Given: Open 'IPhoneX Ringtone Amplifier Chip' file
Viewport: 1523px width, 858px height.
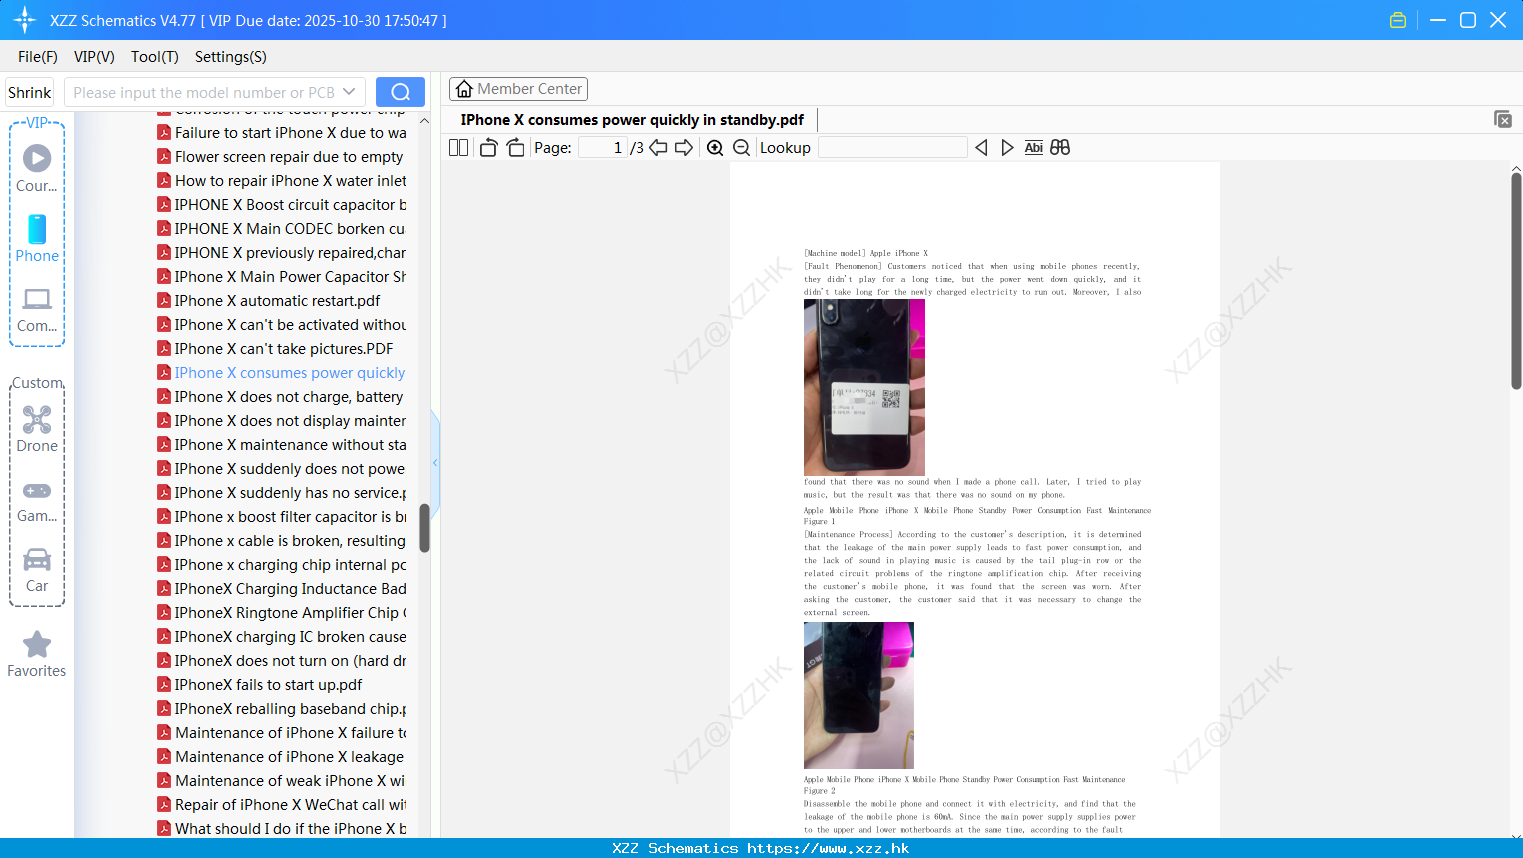Looking at the screenshot, I should 282,613.
